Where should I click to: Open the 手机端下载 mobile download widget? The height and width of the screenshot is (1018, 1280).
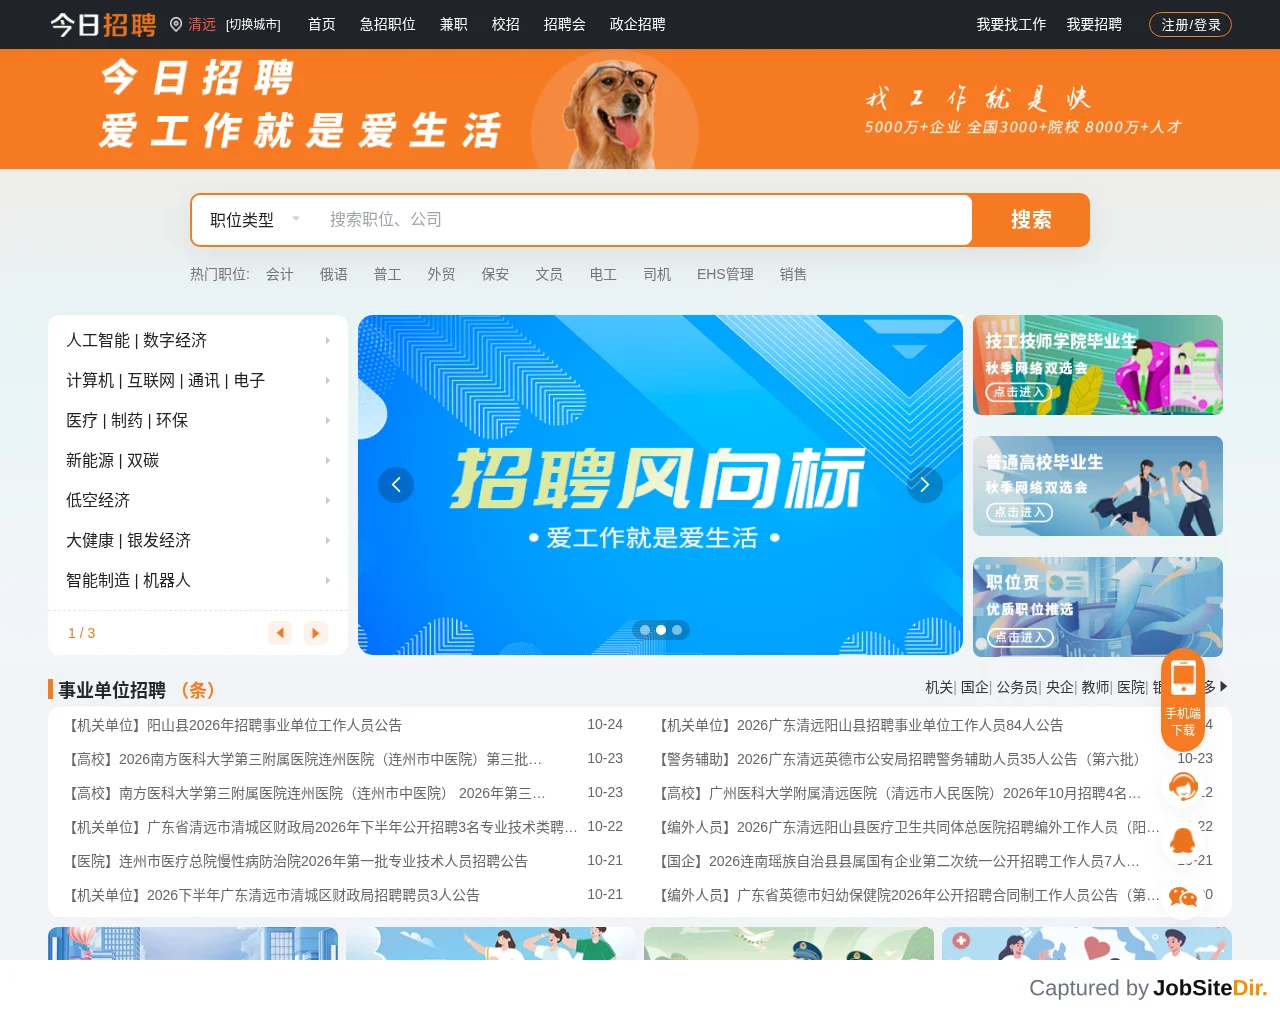pyautogui.click(x=1183, y=700)
